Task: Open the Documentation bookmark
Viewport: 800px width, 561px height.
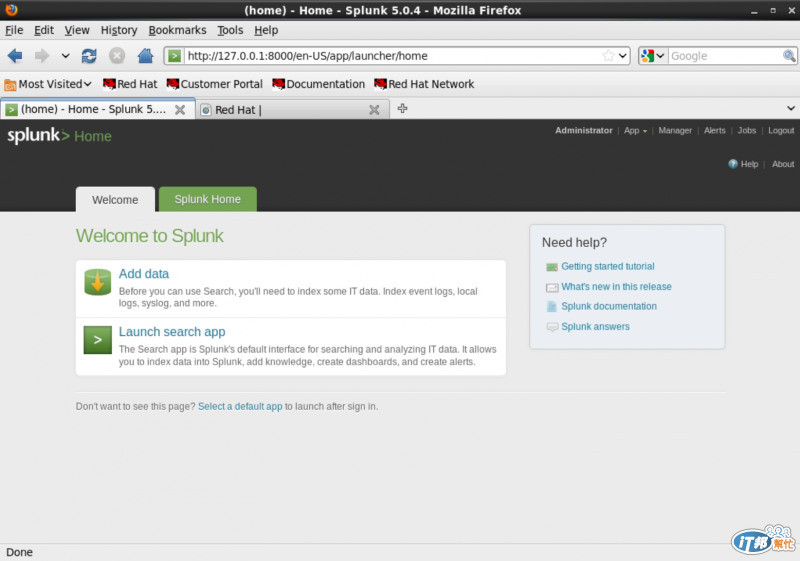Action: 318,84
